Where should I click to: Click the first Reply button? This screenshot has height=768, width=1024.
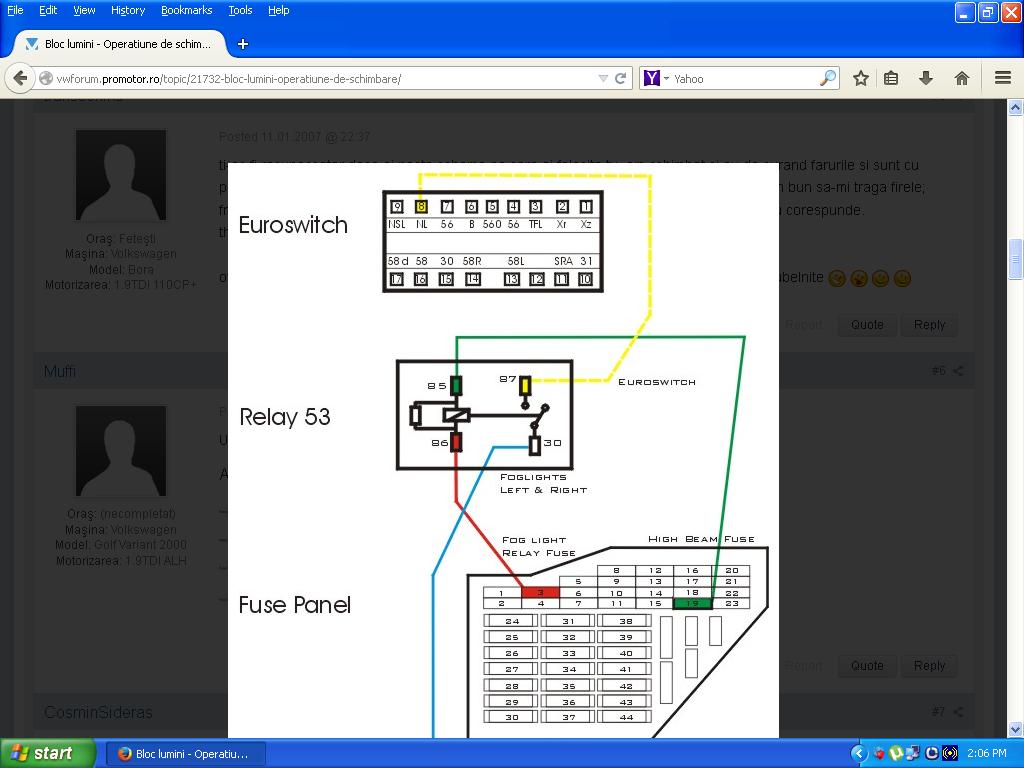(x=929, y=324)
